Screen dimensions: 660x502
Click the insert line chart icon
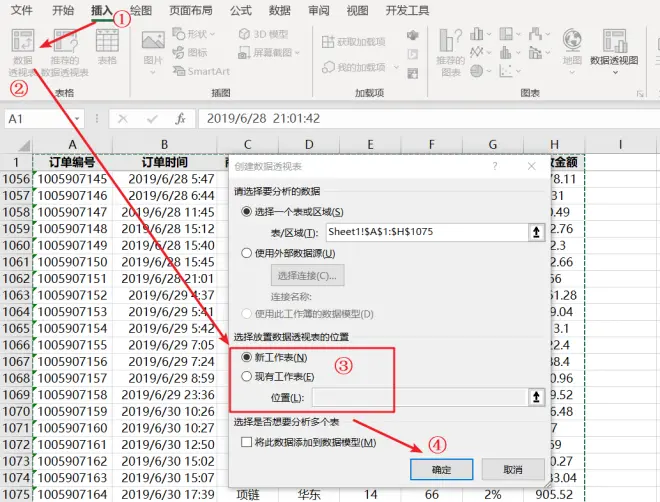(476, 52)
